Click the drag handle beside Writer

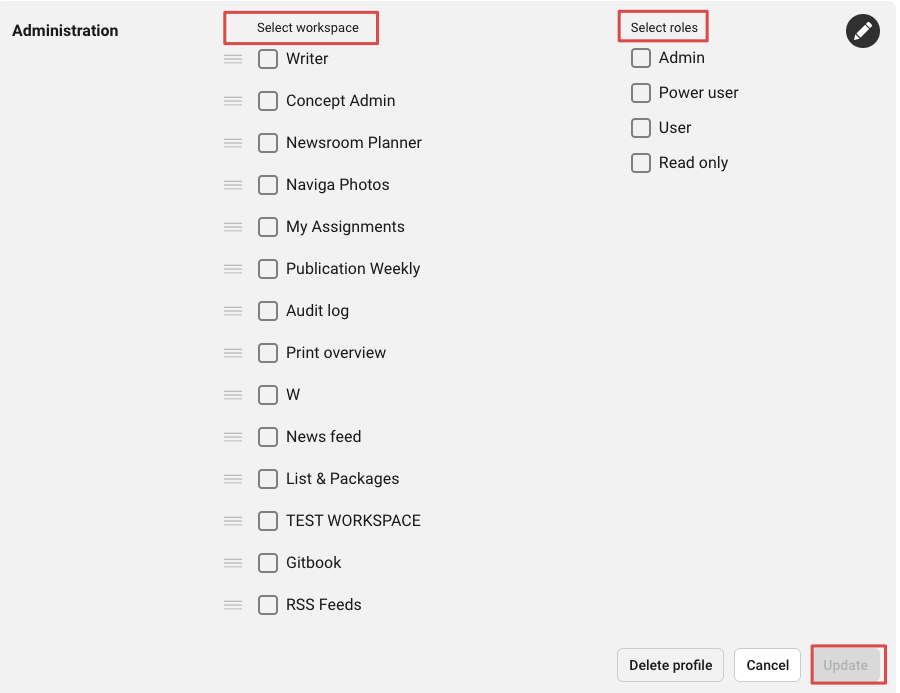[233, 59]
